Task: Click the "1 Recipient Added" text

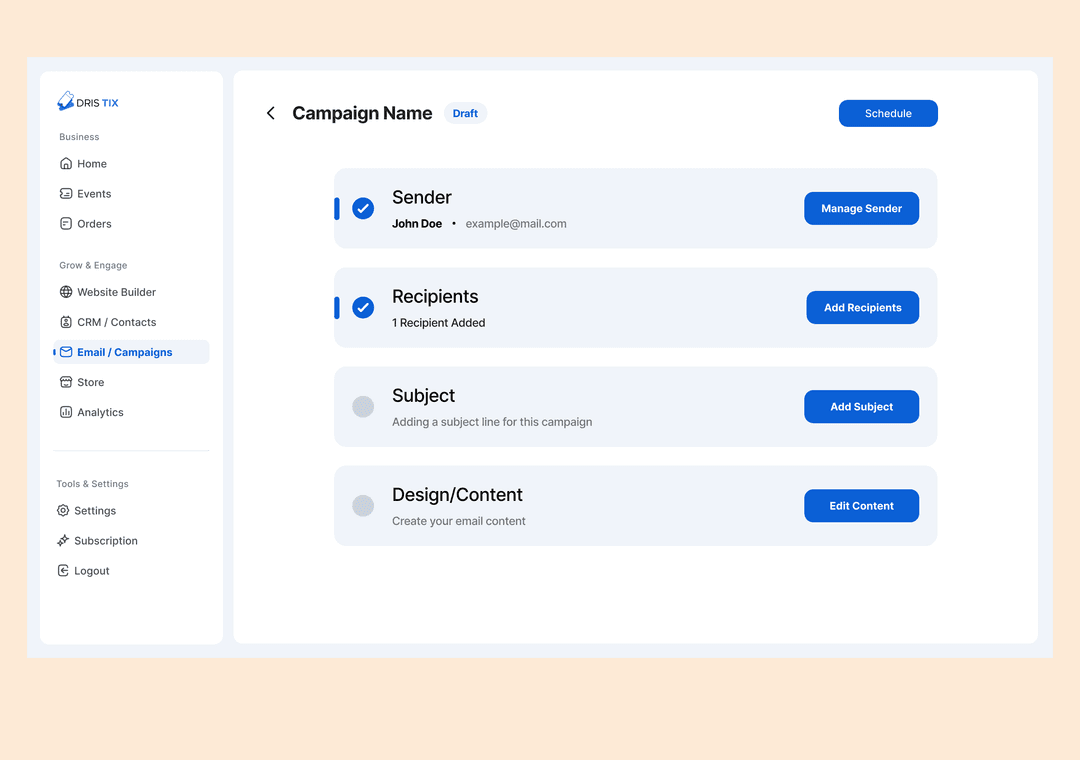Action: tap(438, 322)
